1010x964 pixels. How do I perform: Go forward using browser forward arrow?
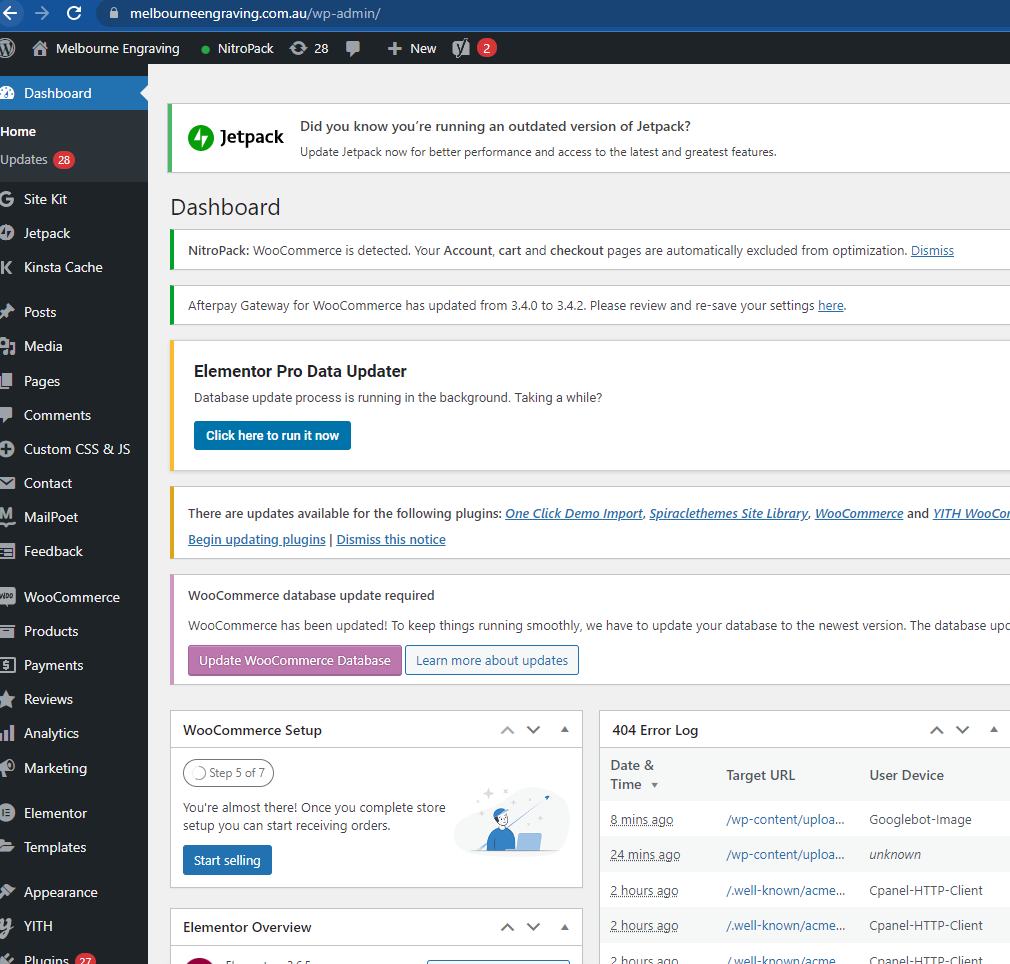[x=42, y=13]
